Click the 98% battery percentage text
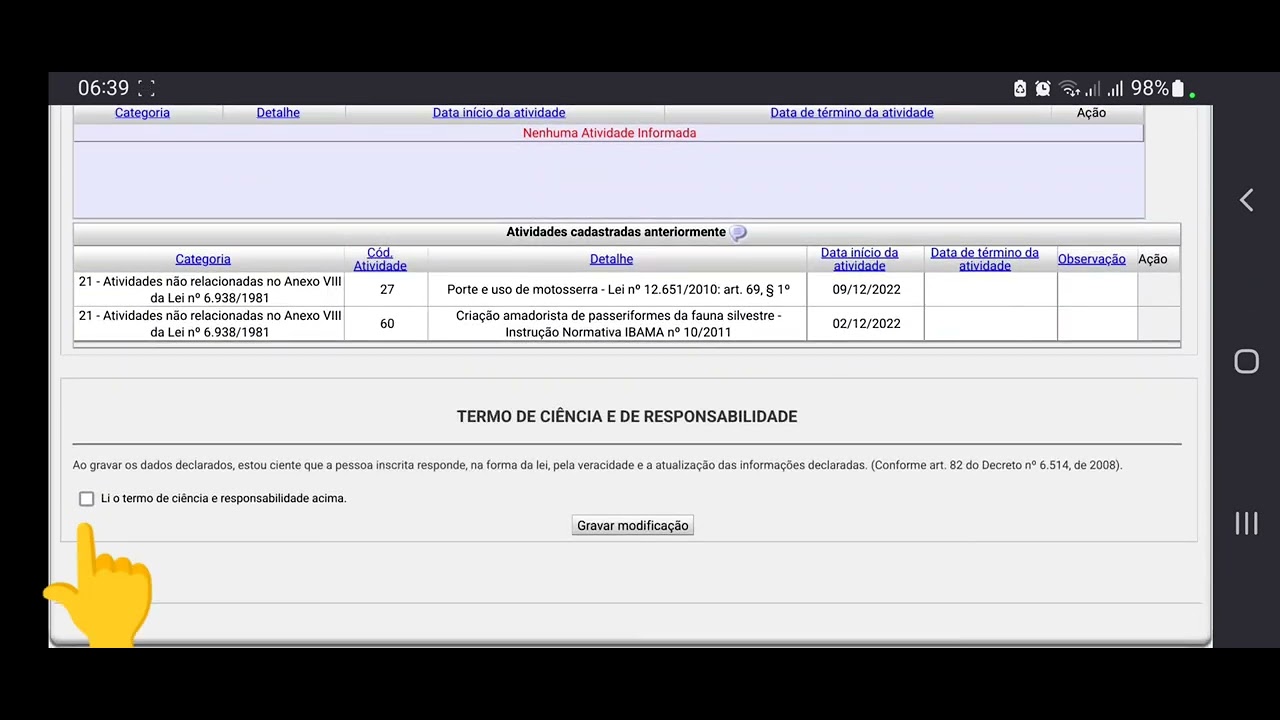1280x720 pixels. (1149, 89)
